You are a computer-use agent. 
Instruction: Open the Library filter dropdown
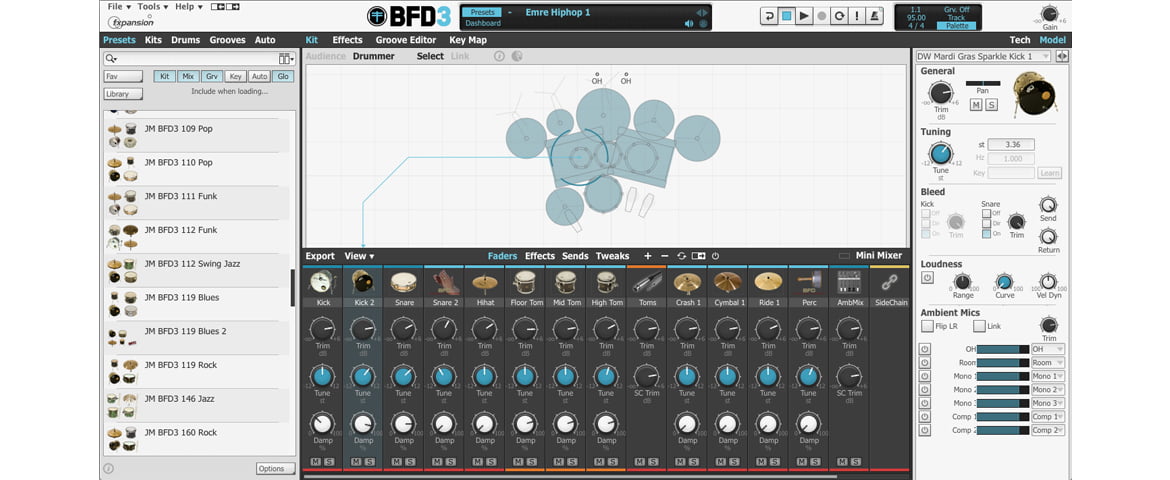123,94
